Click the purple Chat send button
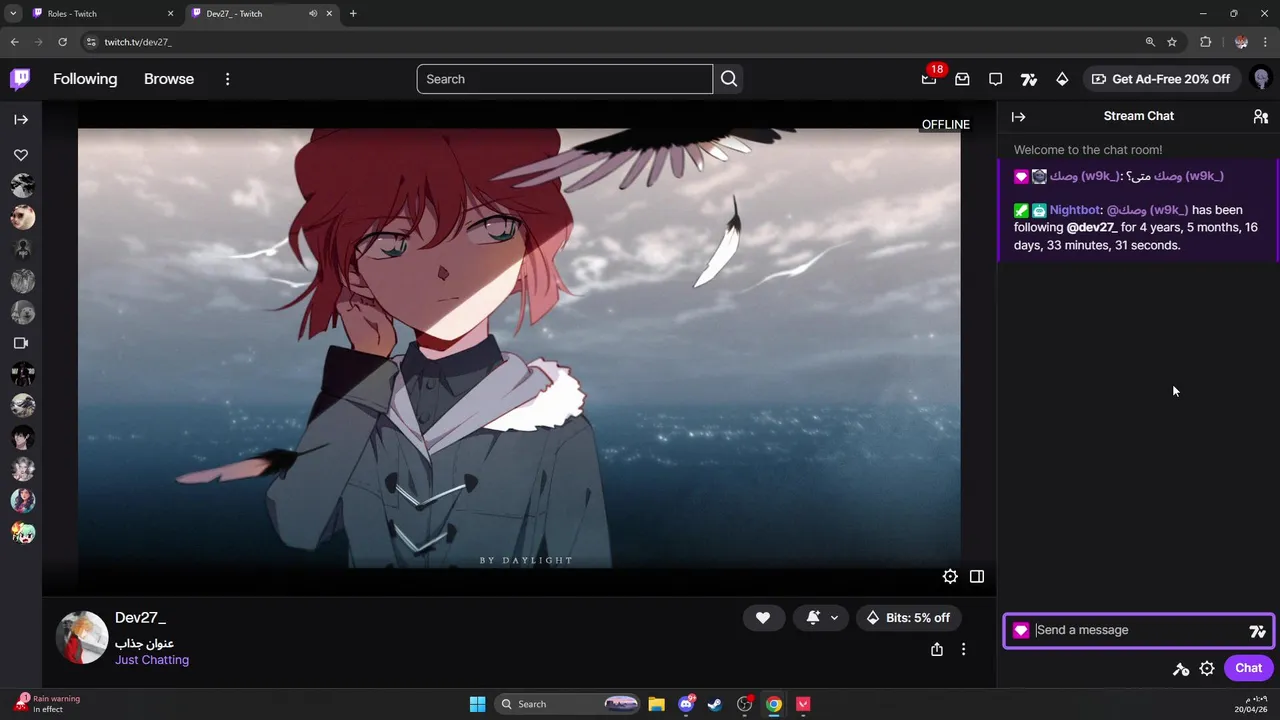Viewport: 1280px width, 720px height. [1248, 668]
